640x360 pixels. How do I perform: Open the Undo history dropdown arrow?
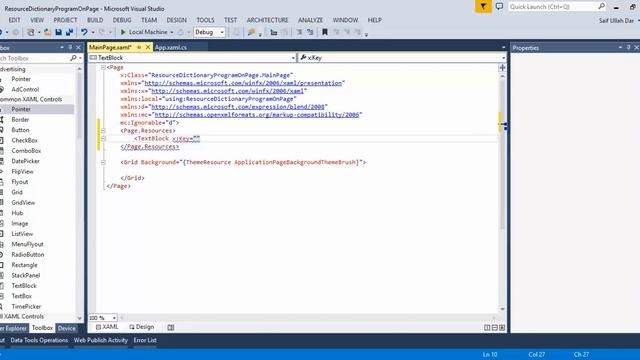93,32
